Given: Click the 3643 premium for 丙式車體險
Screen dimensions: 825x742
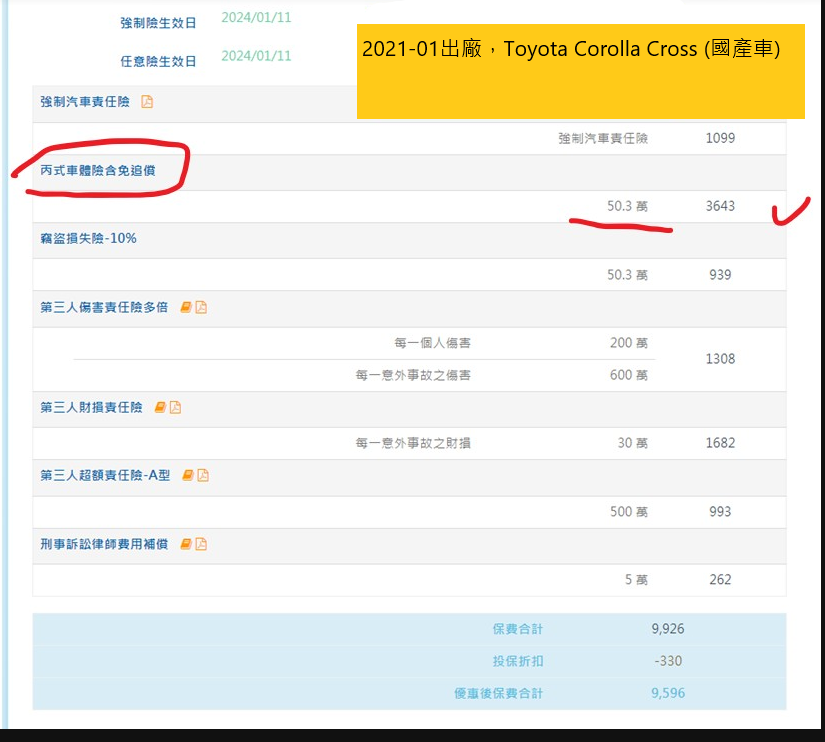Looking at the screenshot, I should coord(720,206).
